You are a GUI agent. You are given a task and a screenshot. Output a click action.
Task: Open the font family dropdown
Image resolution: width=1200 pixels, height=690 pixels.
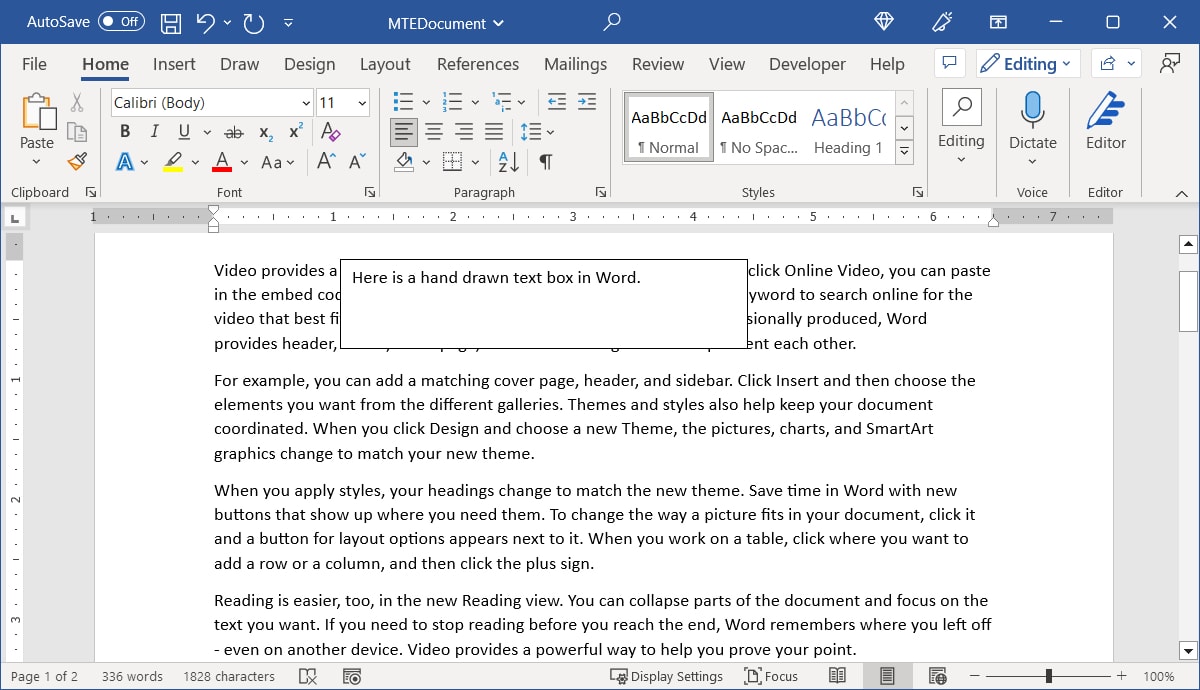(x=306, y=102)
